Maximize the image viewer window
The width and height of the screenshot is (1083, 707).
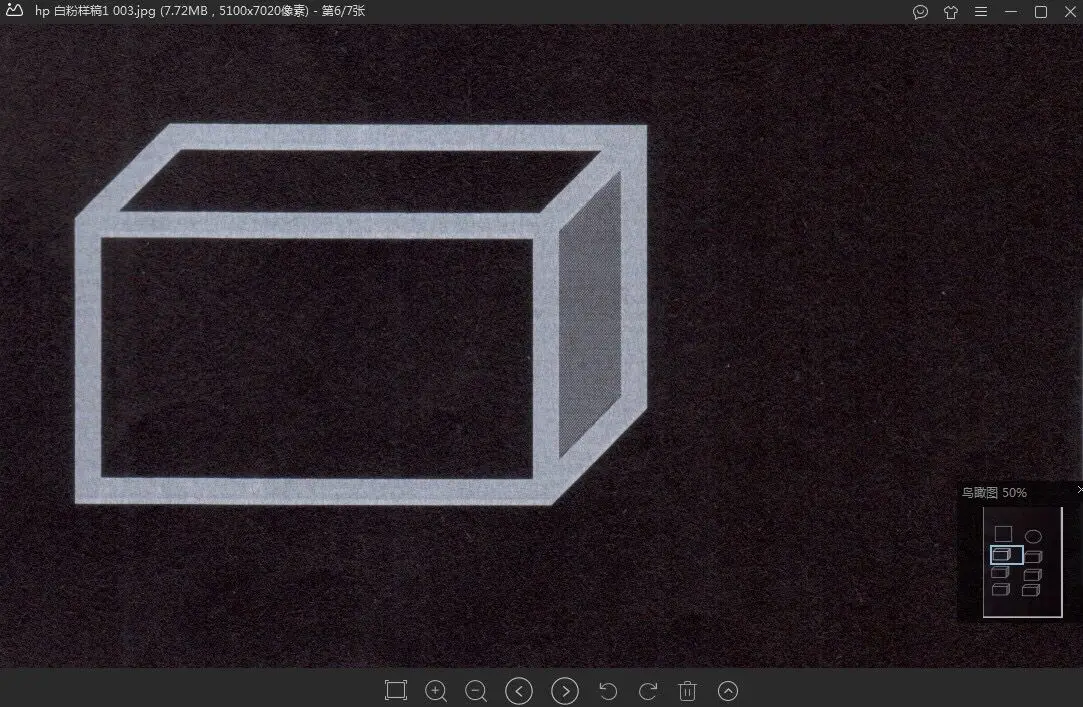(1041, 12)
